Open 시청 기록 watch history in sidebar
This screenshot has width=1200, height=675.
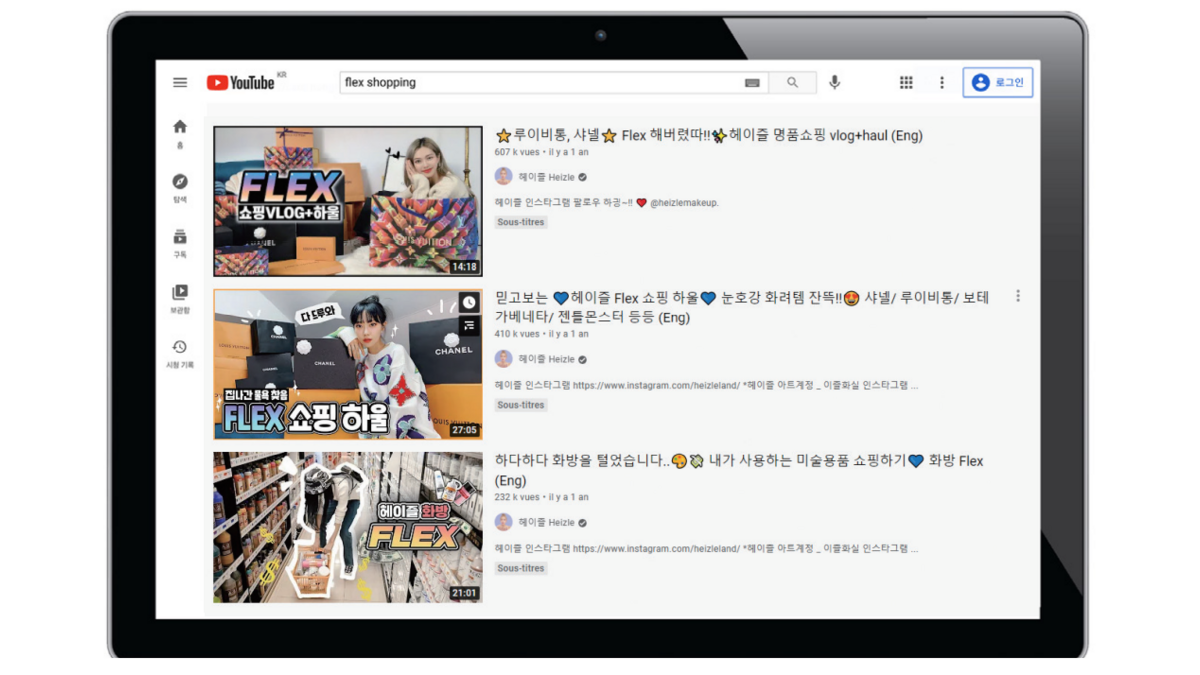click(x=180, y=353)
